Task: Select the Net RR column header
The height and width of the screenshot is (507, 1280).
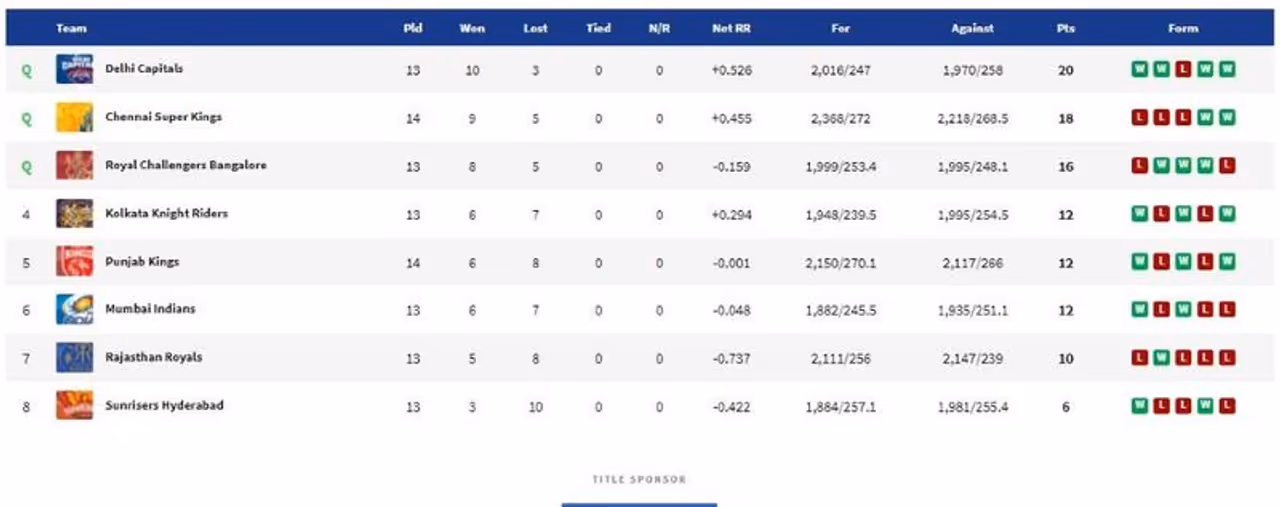Action: (731, 28)
